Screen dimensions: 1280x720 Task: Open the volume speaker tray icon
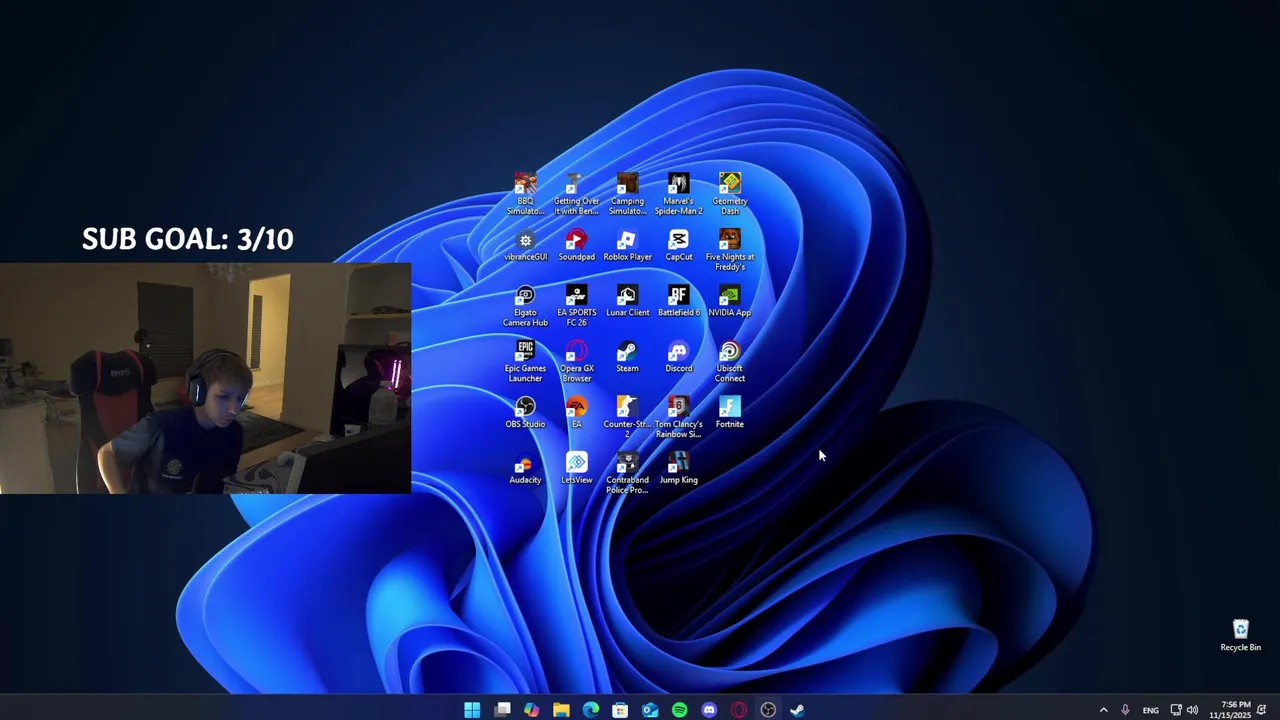tap(1192, 710)
